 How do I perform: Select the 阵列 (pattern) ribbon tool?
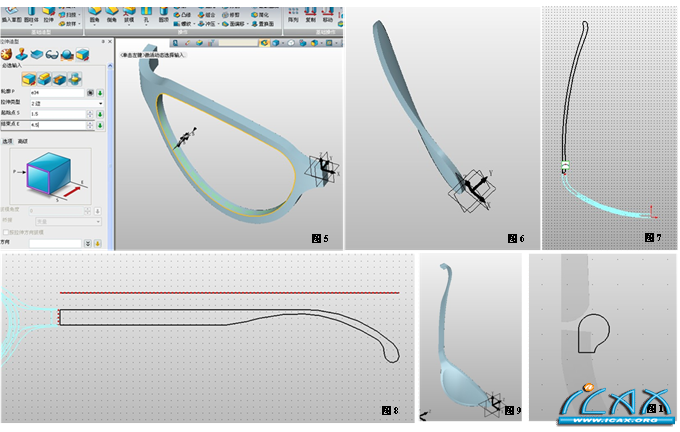(x=294, y=14)
